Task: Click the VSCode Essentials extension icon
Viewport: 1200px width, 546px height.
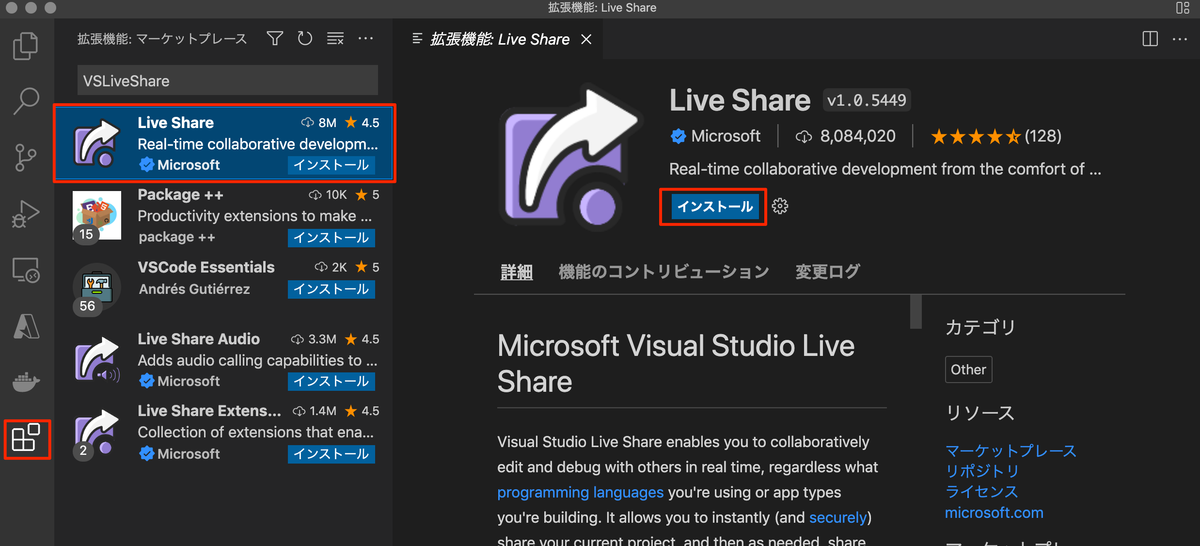Action: [x=97, y=289]
